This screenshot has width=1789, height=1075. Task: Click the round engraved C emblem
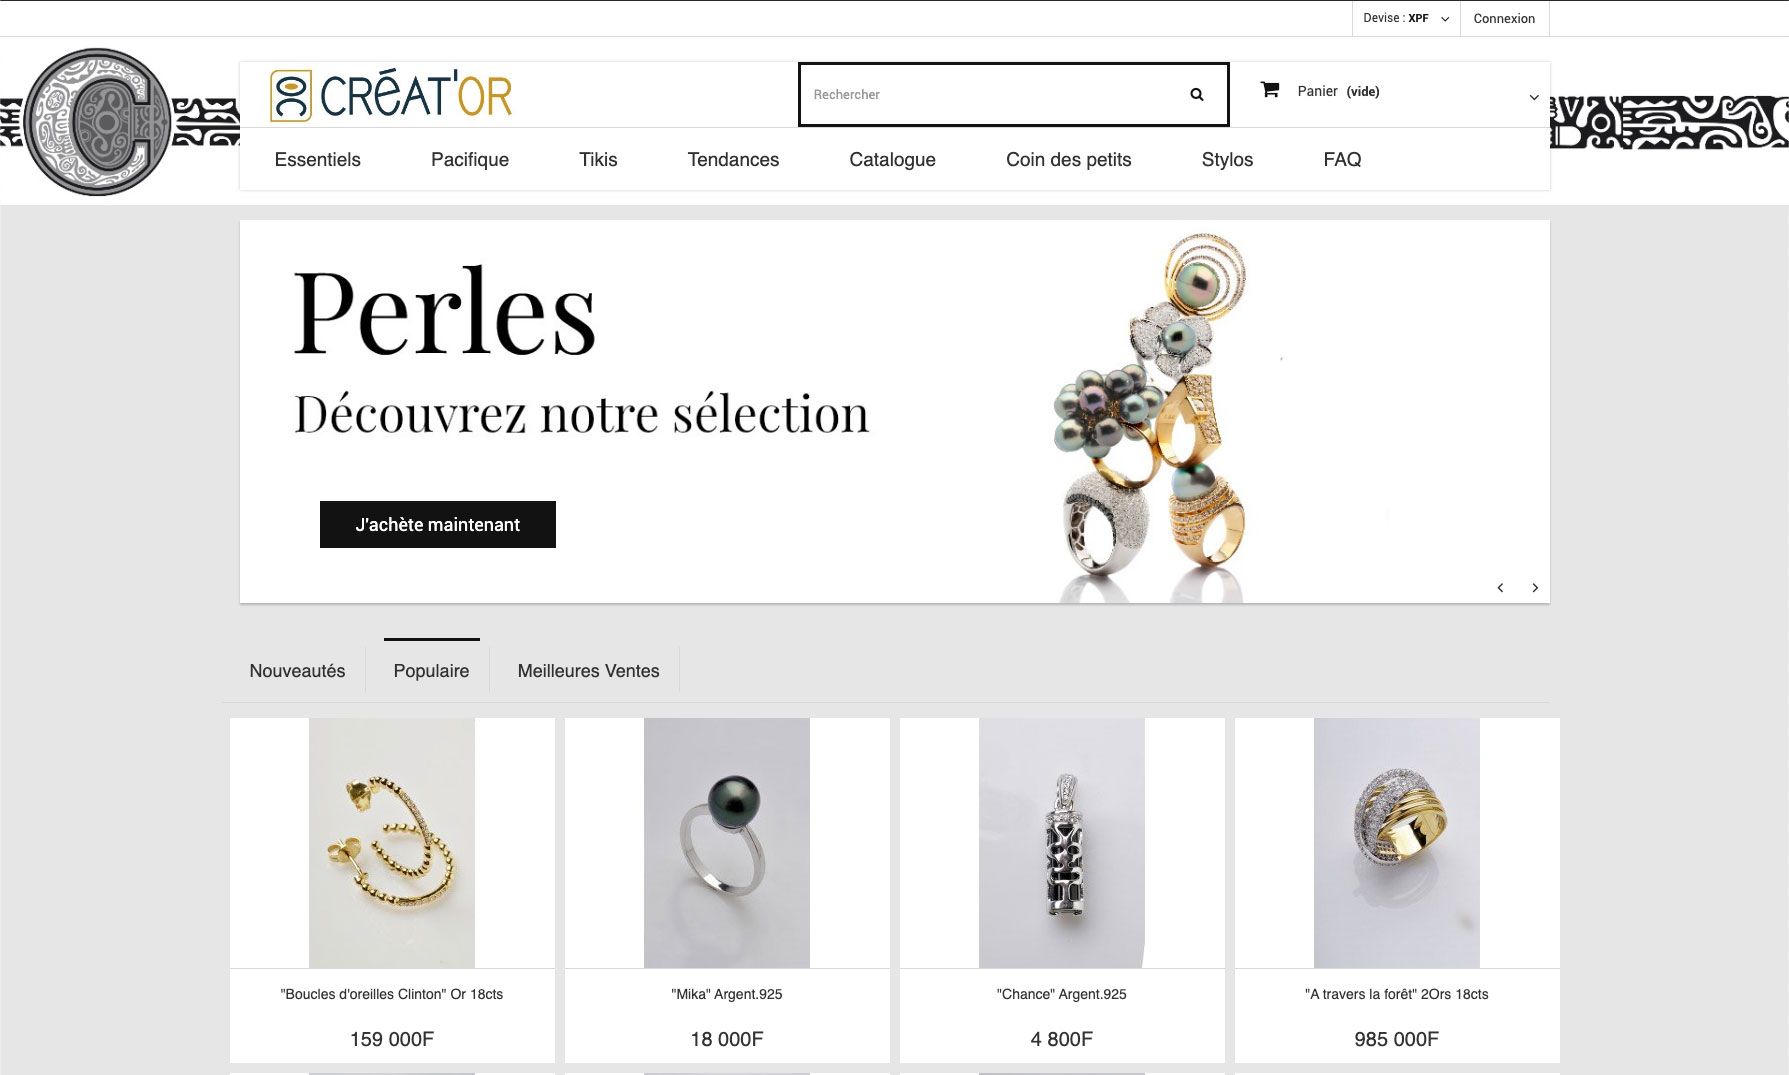(97, 122)
